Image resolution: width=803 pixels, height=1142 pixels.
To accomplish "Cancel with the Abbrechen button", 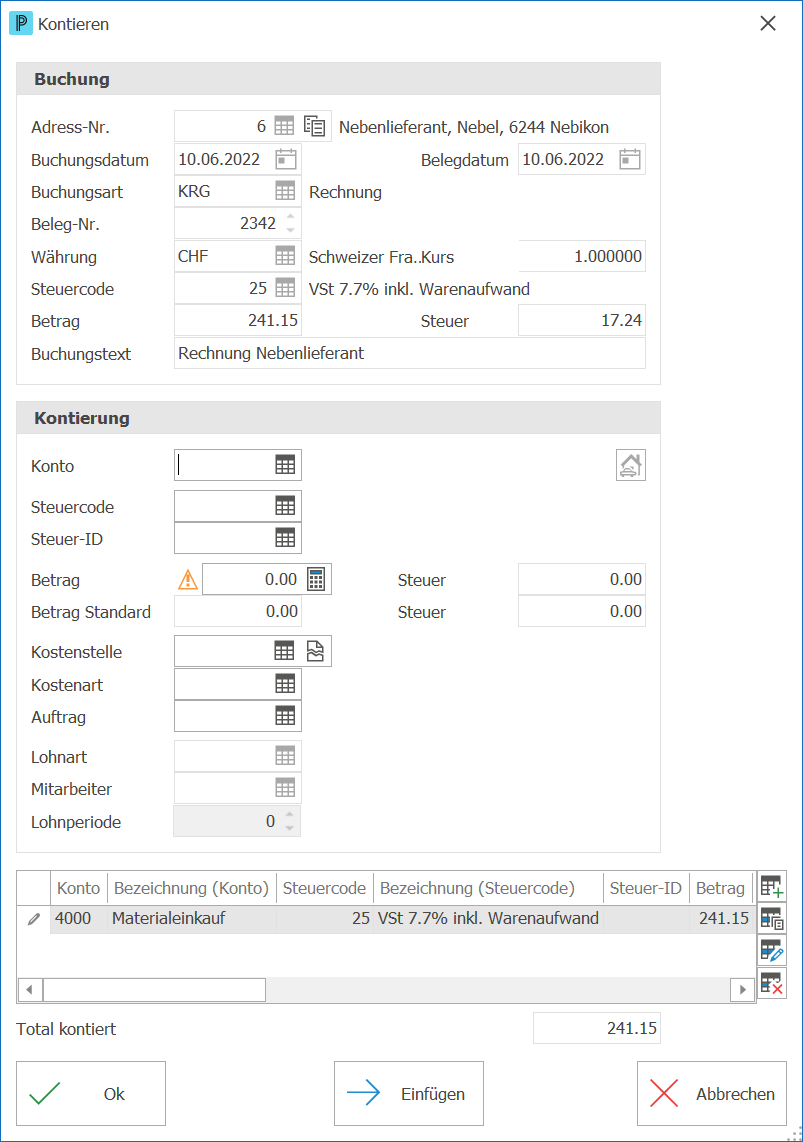I will (x=711, y=1093).
